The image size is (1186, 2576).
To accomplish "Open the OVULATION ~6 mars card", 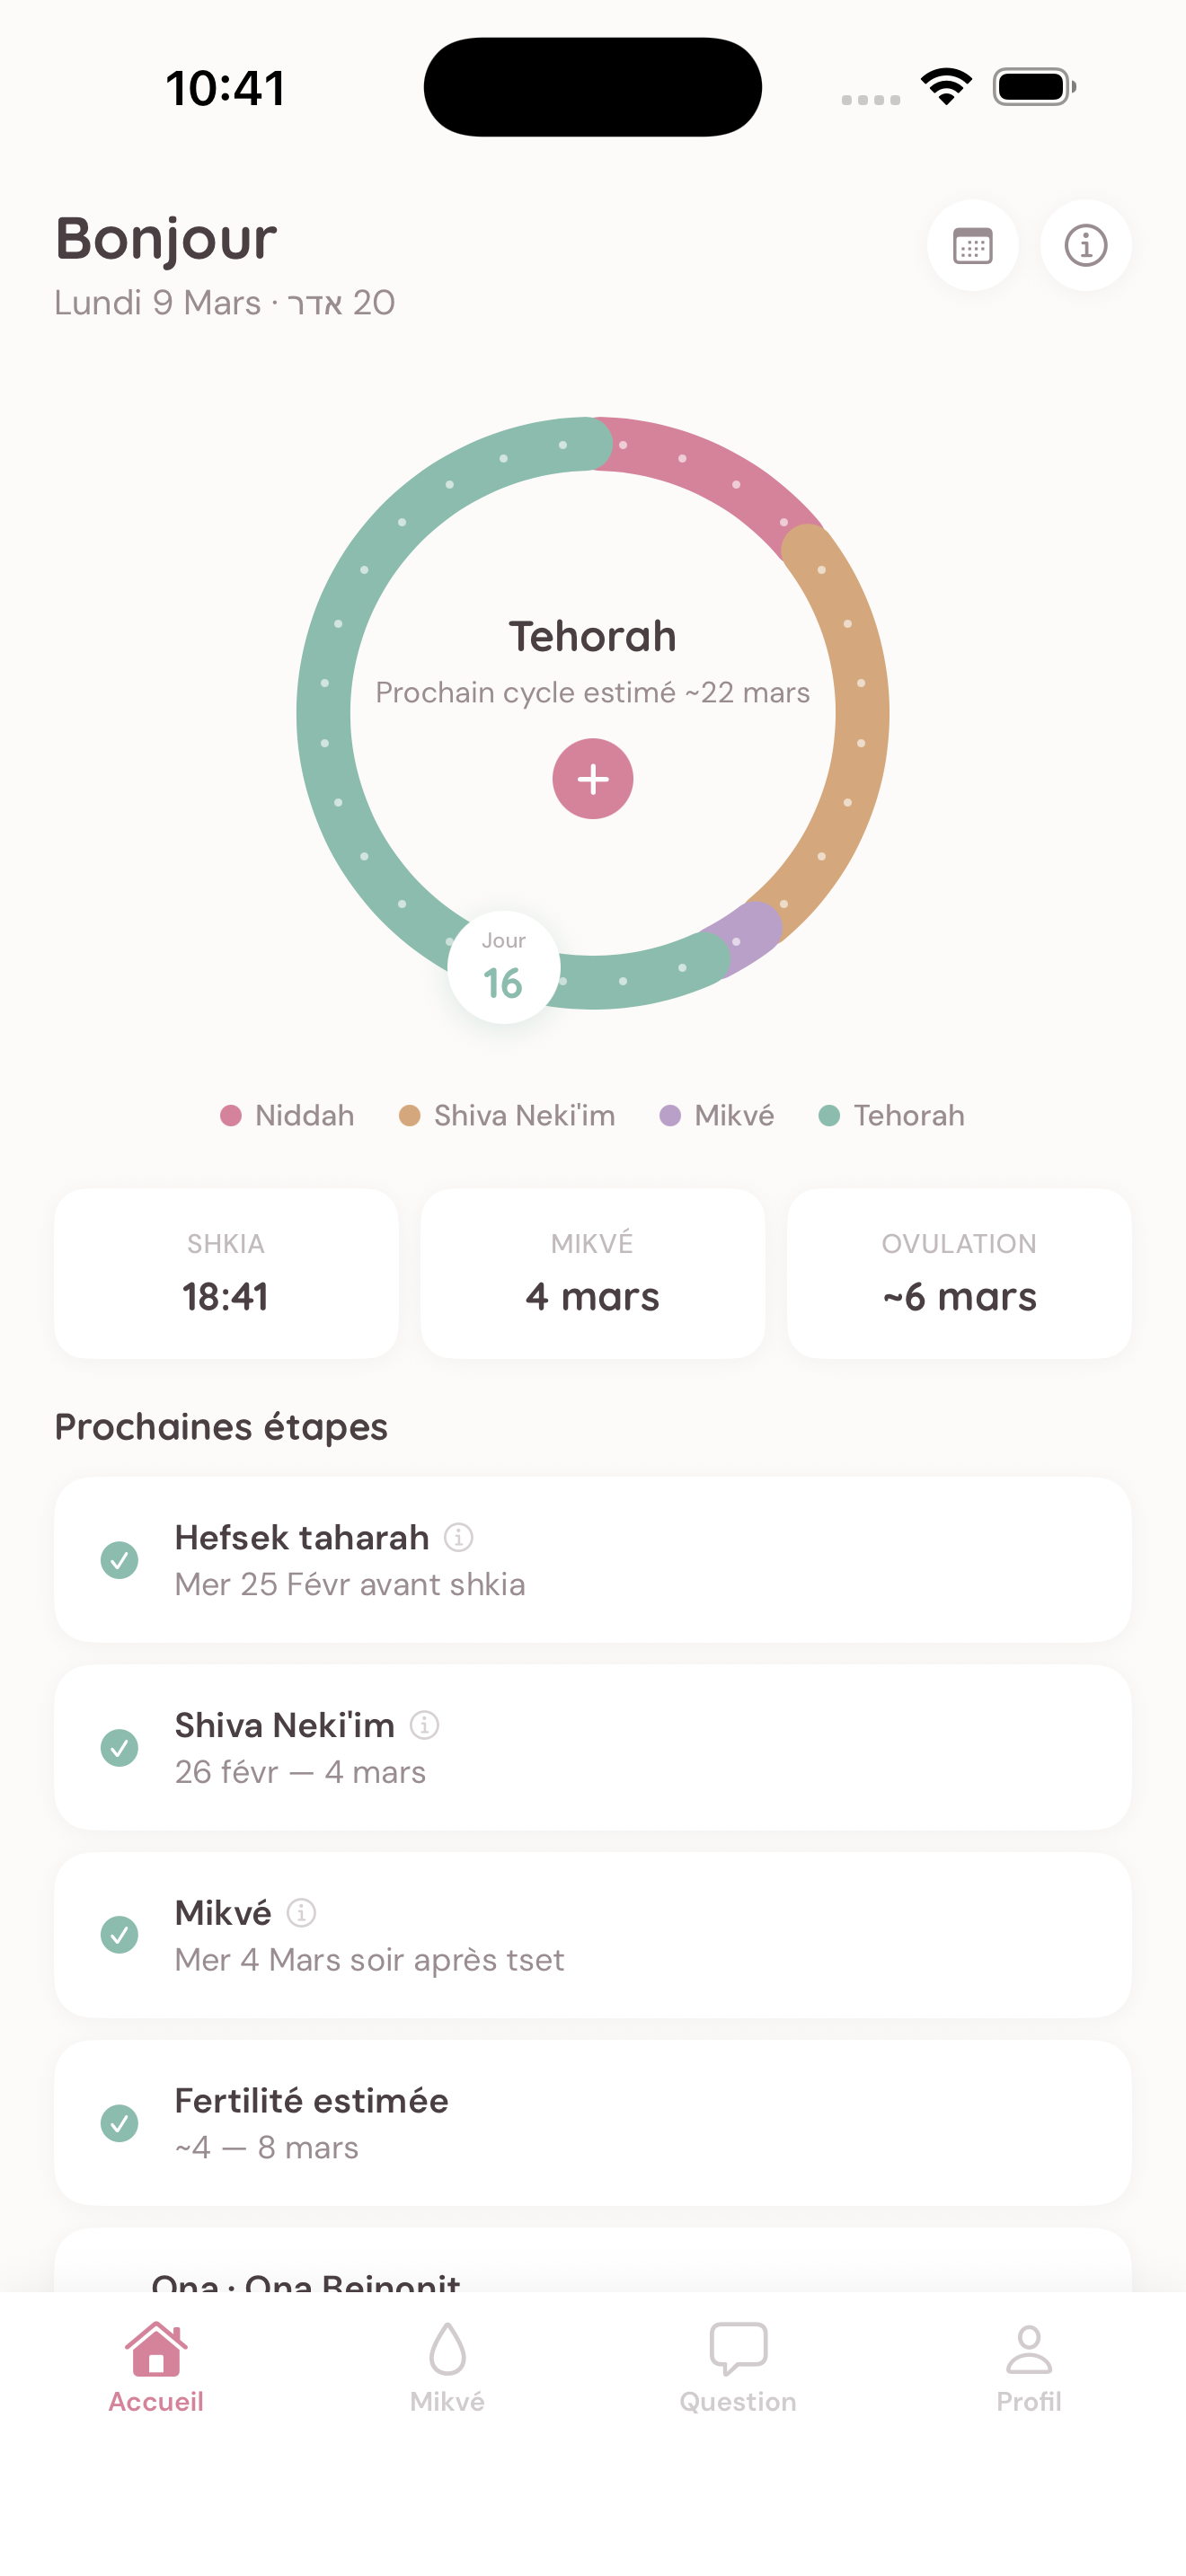I will pyautogui.click(x=959, y=1273).
